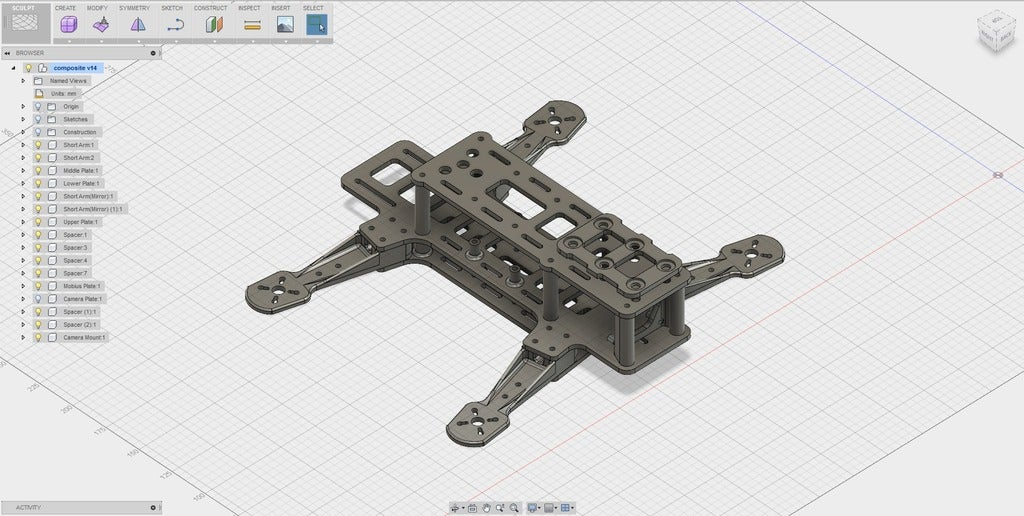This screenshot has width=1024, height=516.
Task: Click the Fit zoom magnifier icon
Action: click(x=514, y=508)
